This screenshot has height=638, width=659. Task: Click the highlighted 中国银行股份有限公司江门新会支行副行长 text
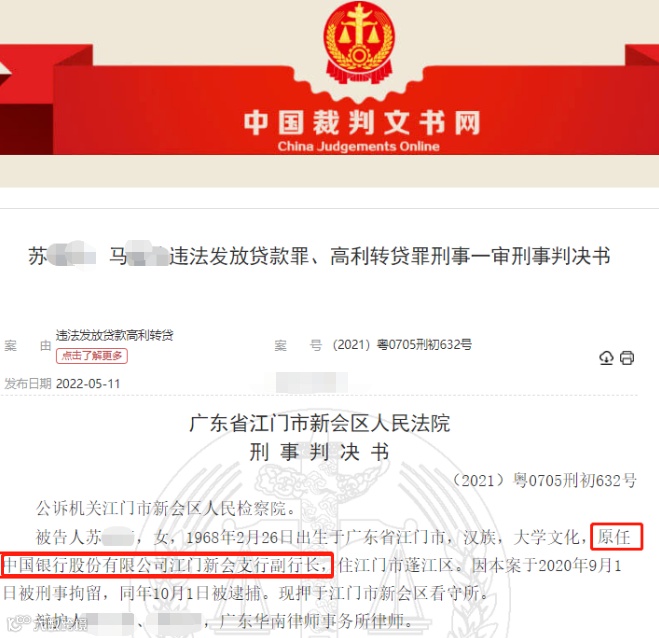pos(166,565)
